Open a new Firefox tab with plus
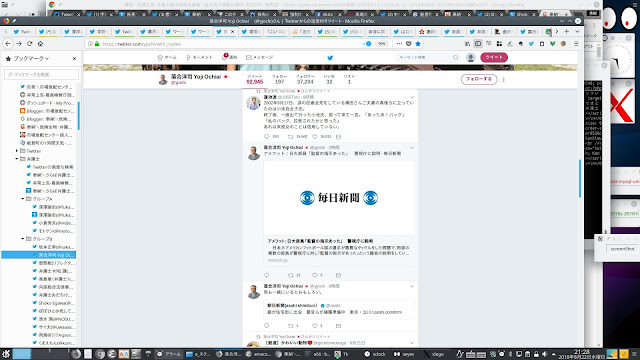The width and height of the screenshot is (640, 360). [x=567, y=31]
